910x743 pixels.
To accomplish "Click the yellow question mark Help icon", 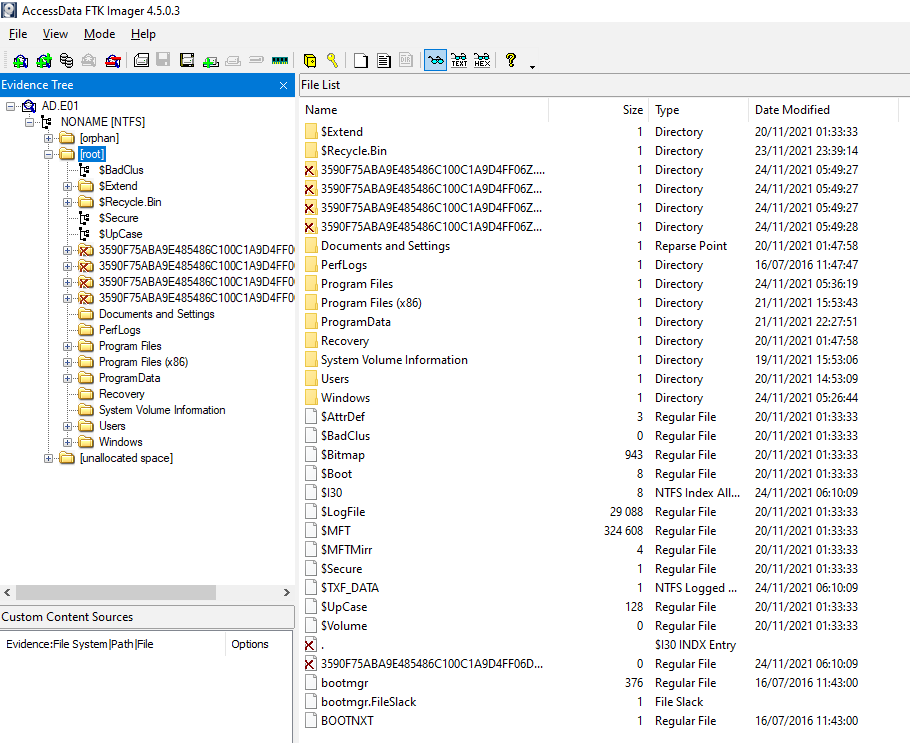I will [511, 61].
